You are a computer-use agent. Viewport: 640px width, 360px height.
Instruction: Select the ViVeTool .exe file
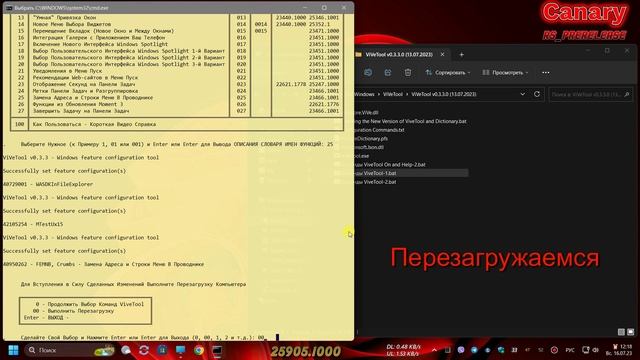coord(362,156)
